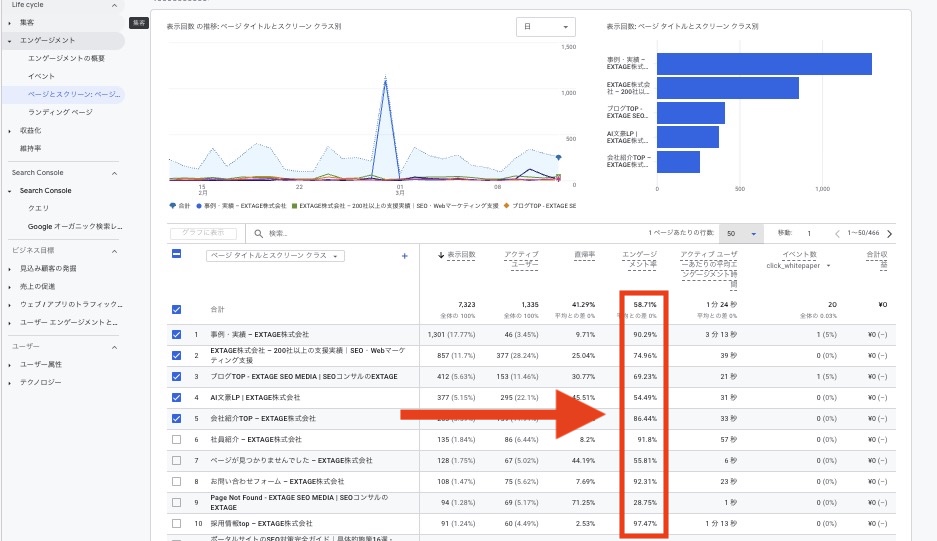Click ブログTOP legend color marker
Viewport: 937px width, 541px height.
point(507,206)
